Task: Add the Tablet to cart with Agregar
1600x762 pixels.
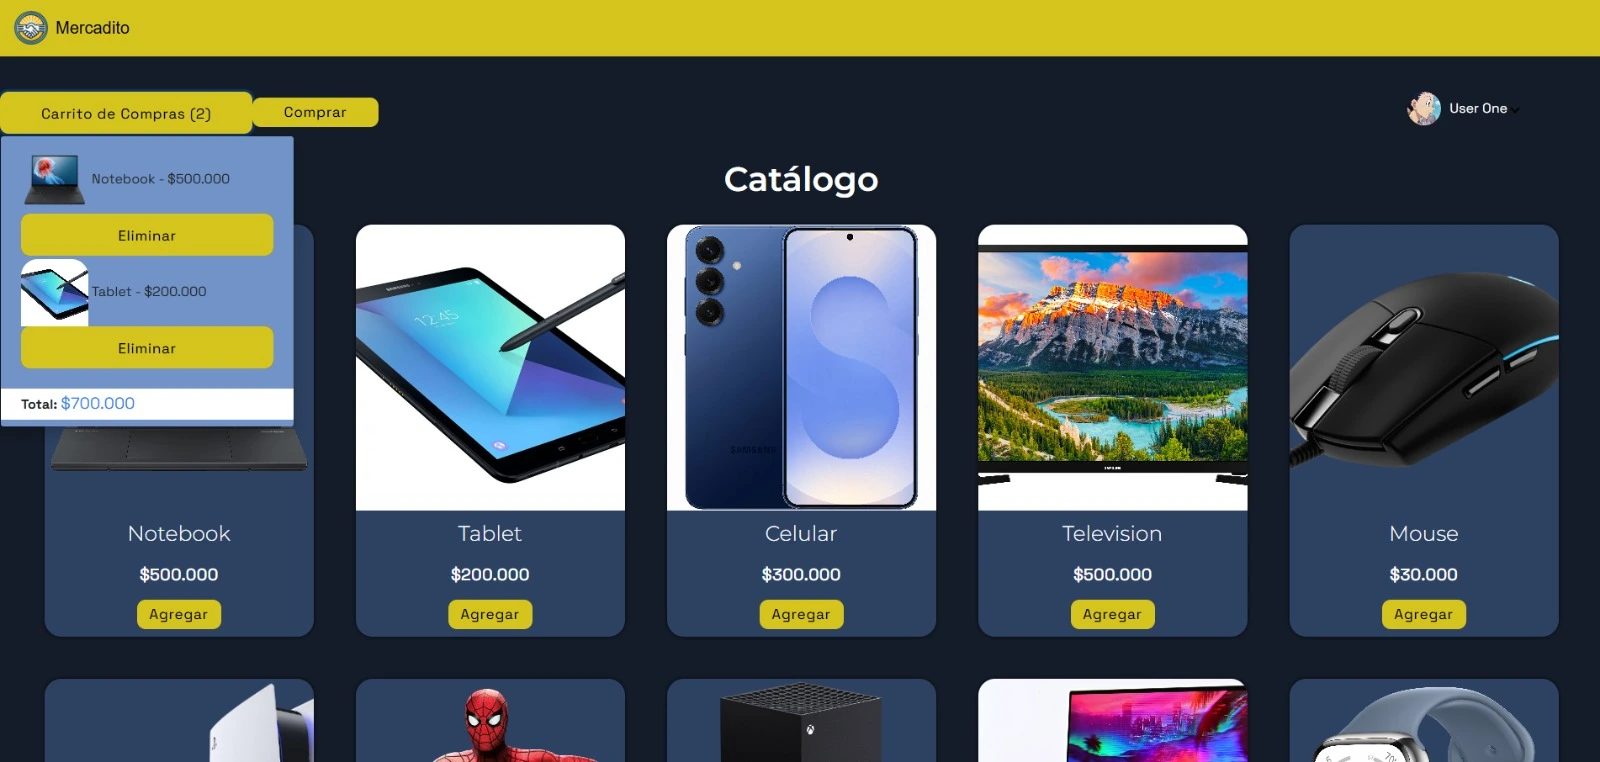Action: (490, 614)
